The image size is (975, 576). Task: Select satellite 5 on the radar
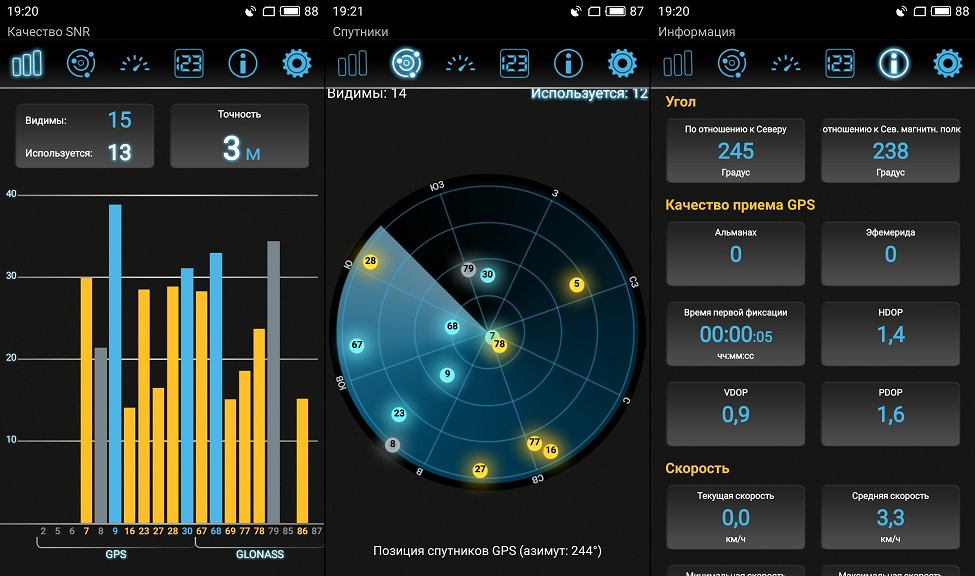click(577, 284)
